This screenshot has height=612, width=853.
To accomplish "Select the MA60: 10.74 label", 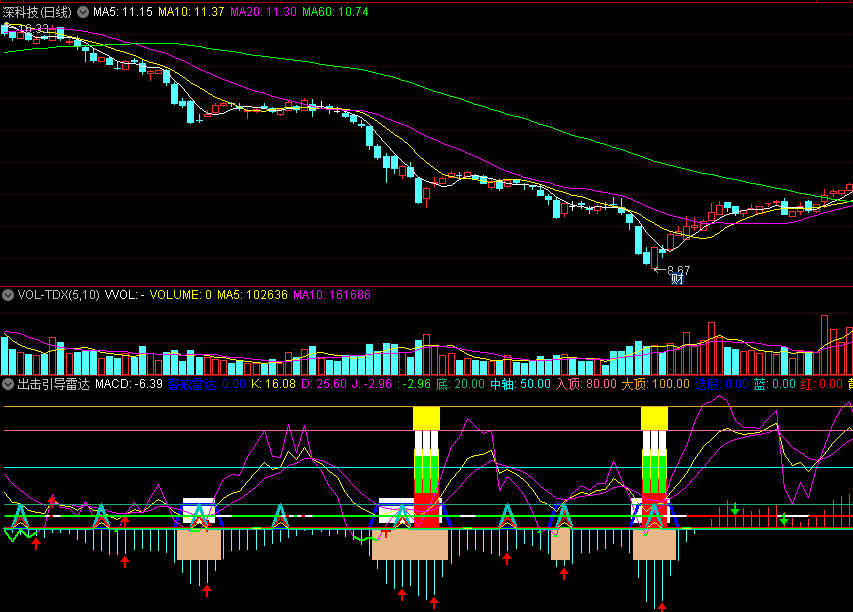I will (335, 12).
